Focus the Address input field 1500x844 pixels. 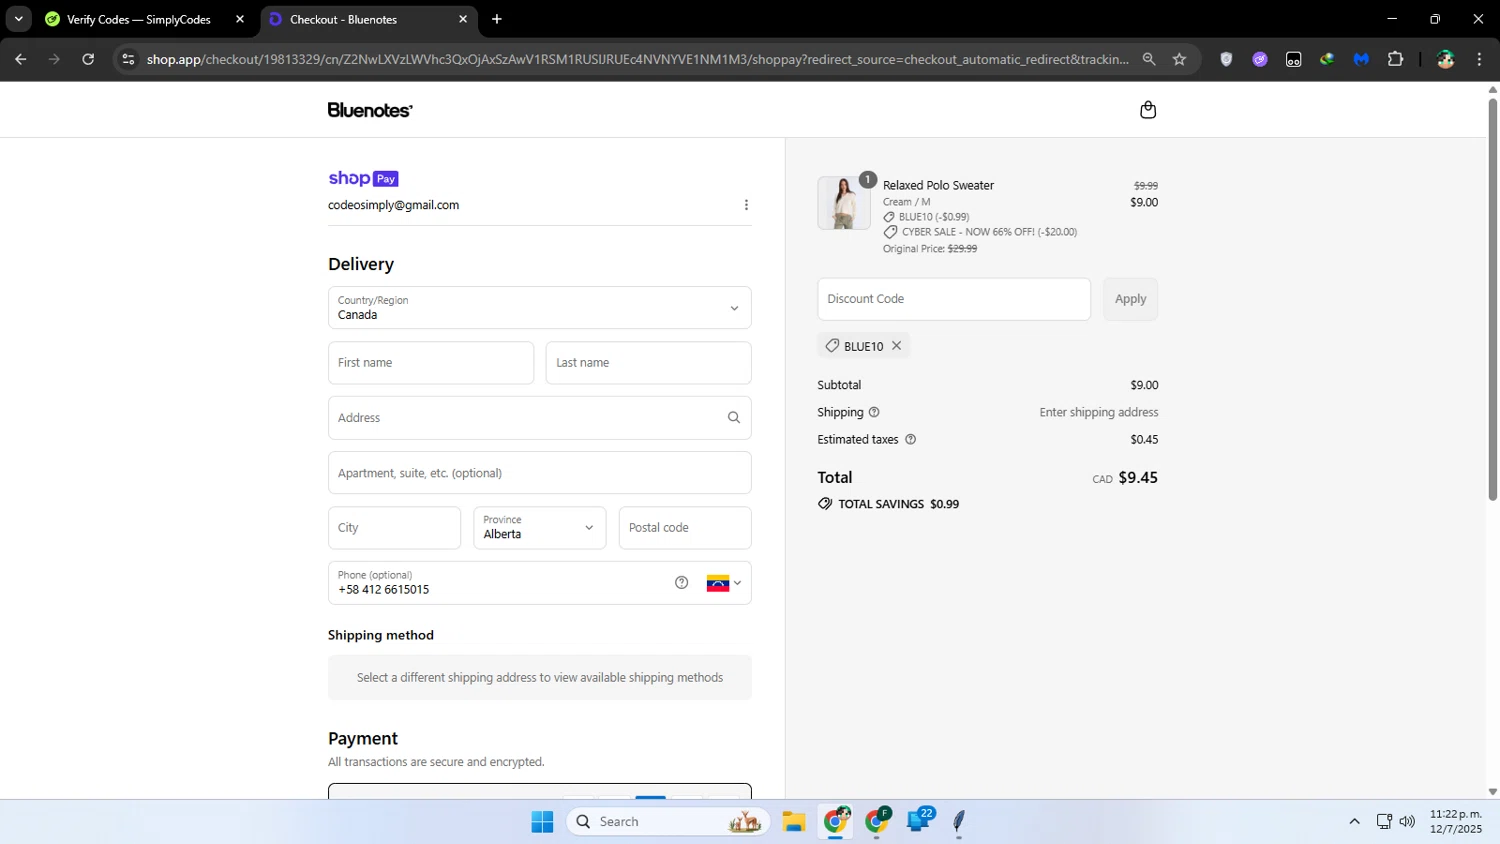pyautogui.click(x=540, y=418)
